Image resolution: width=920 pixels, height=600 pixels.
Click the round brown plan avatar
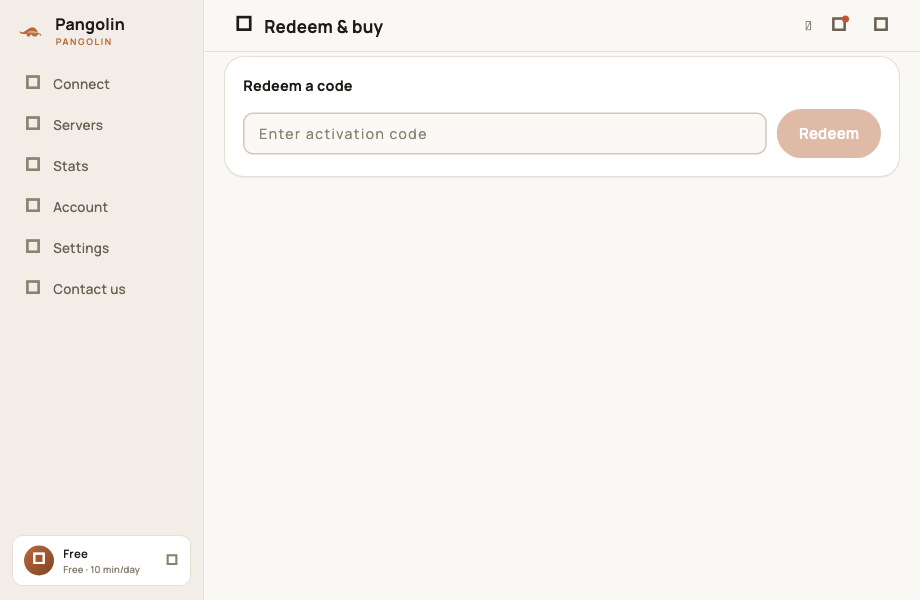click(39, 560)
